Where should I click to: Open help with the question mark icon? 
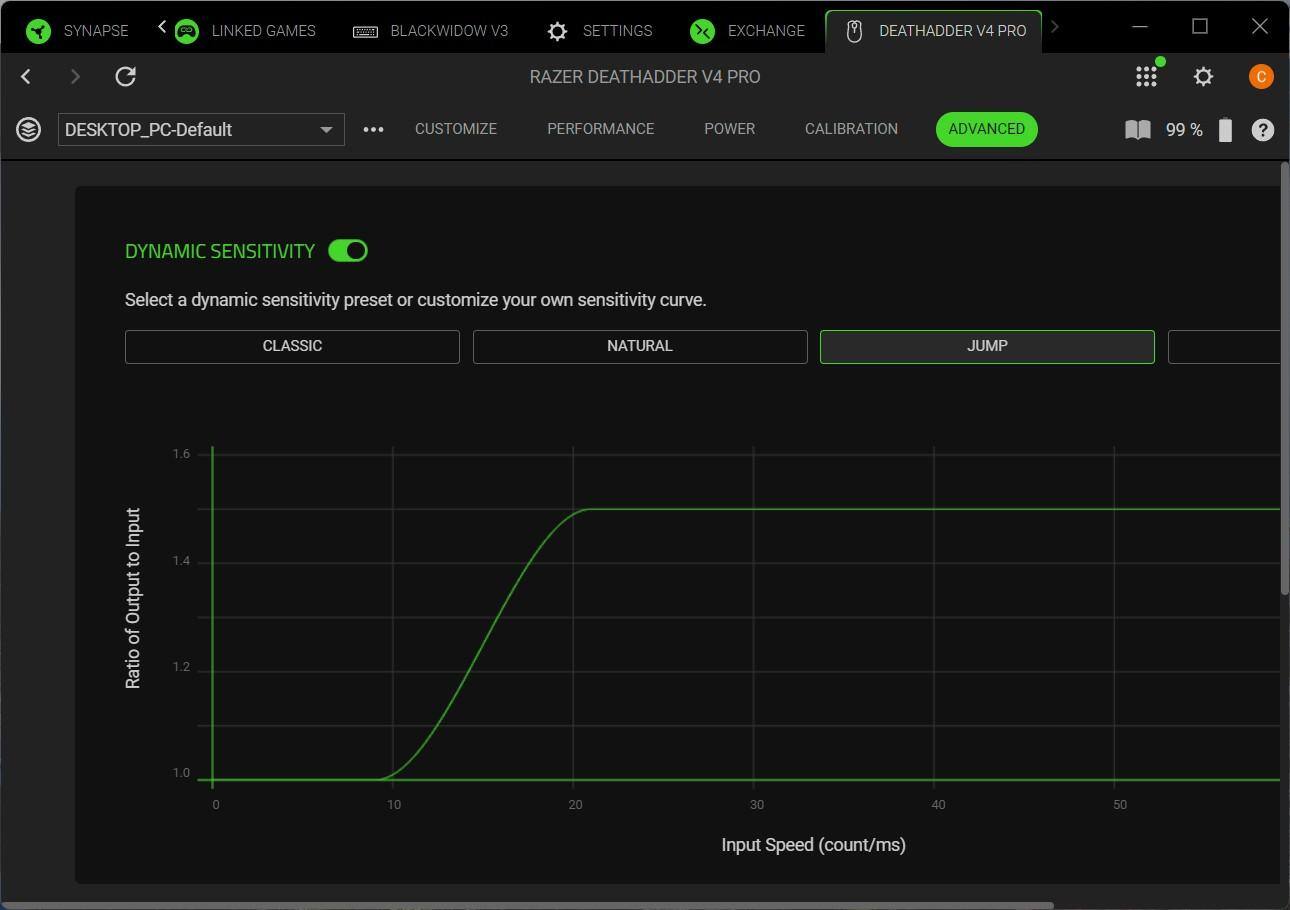(x=1262, y=130)
